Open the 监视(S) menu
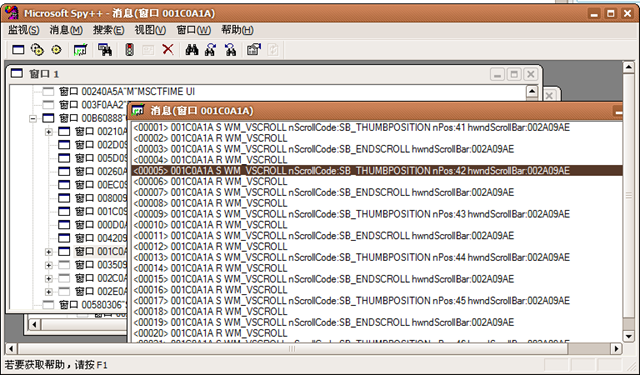 point(24,30)
